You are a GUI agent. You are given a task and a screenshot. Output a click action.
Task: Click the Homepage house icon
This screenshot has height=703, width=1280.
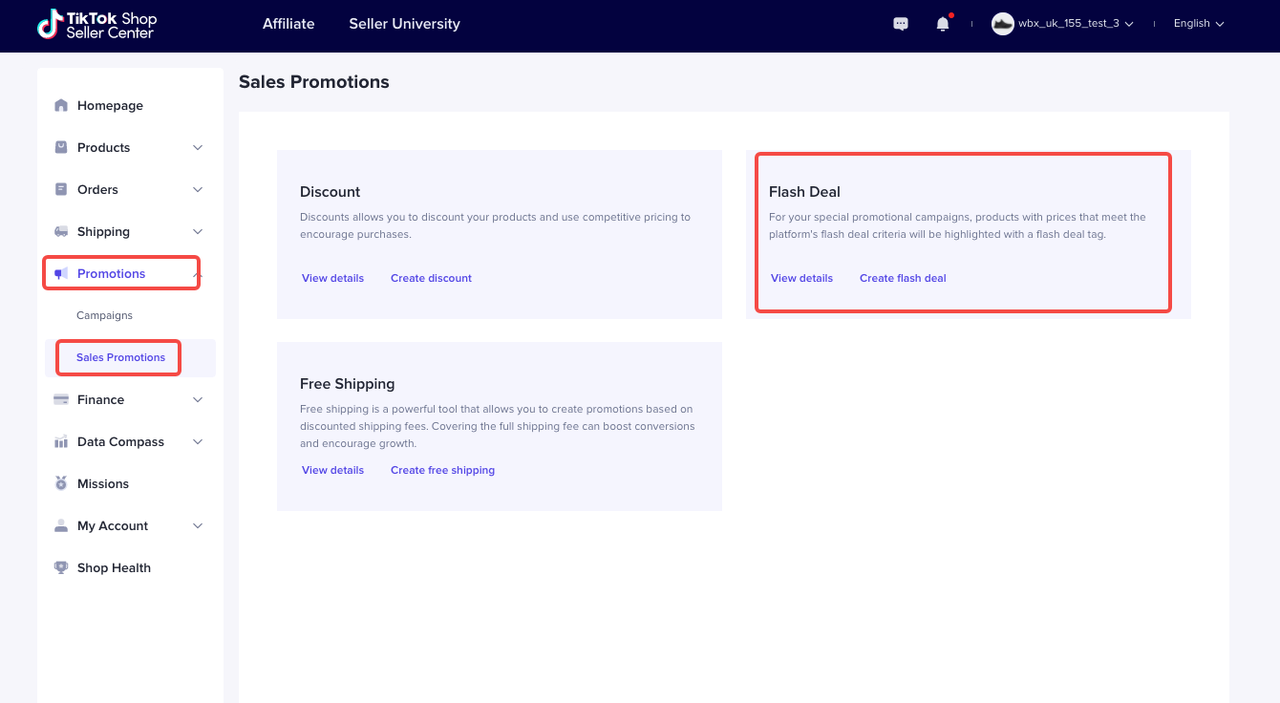point(61,106)
